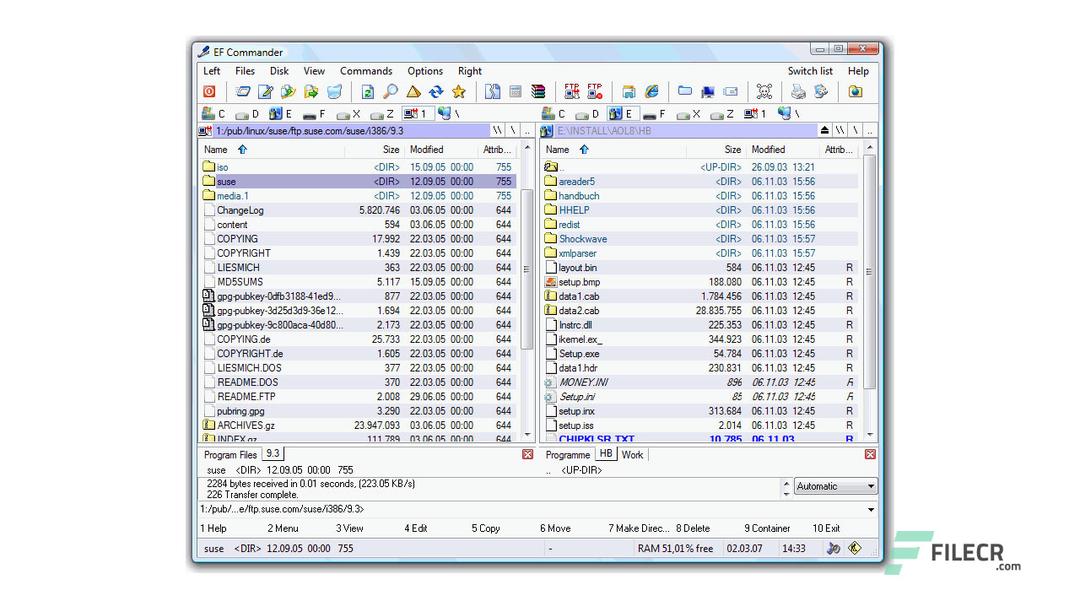Image resolution: width=1080 pixels, height=608 pixels.
Task: Click the left panel vertical scrollbar
Action: (x=527, y=270)
